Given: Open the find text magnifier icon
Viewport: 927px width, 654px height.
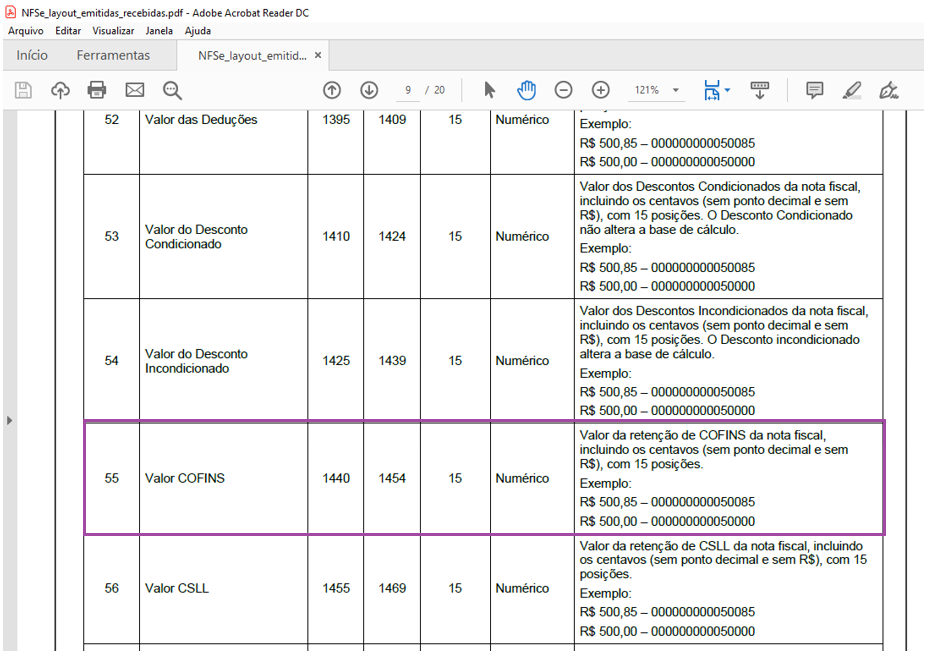Looking at the screenshot, I should 172,90.
